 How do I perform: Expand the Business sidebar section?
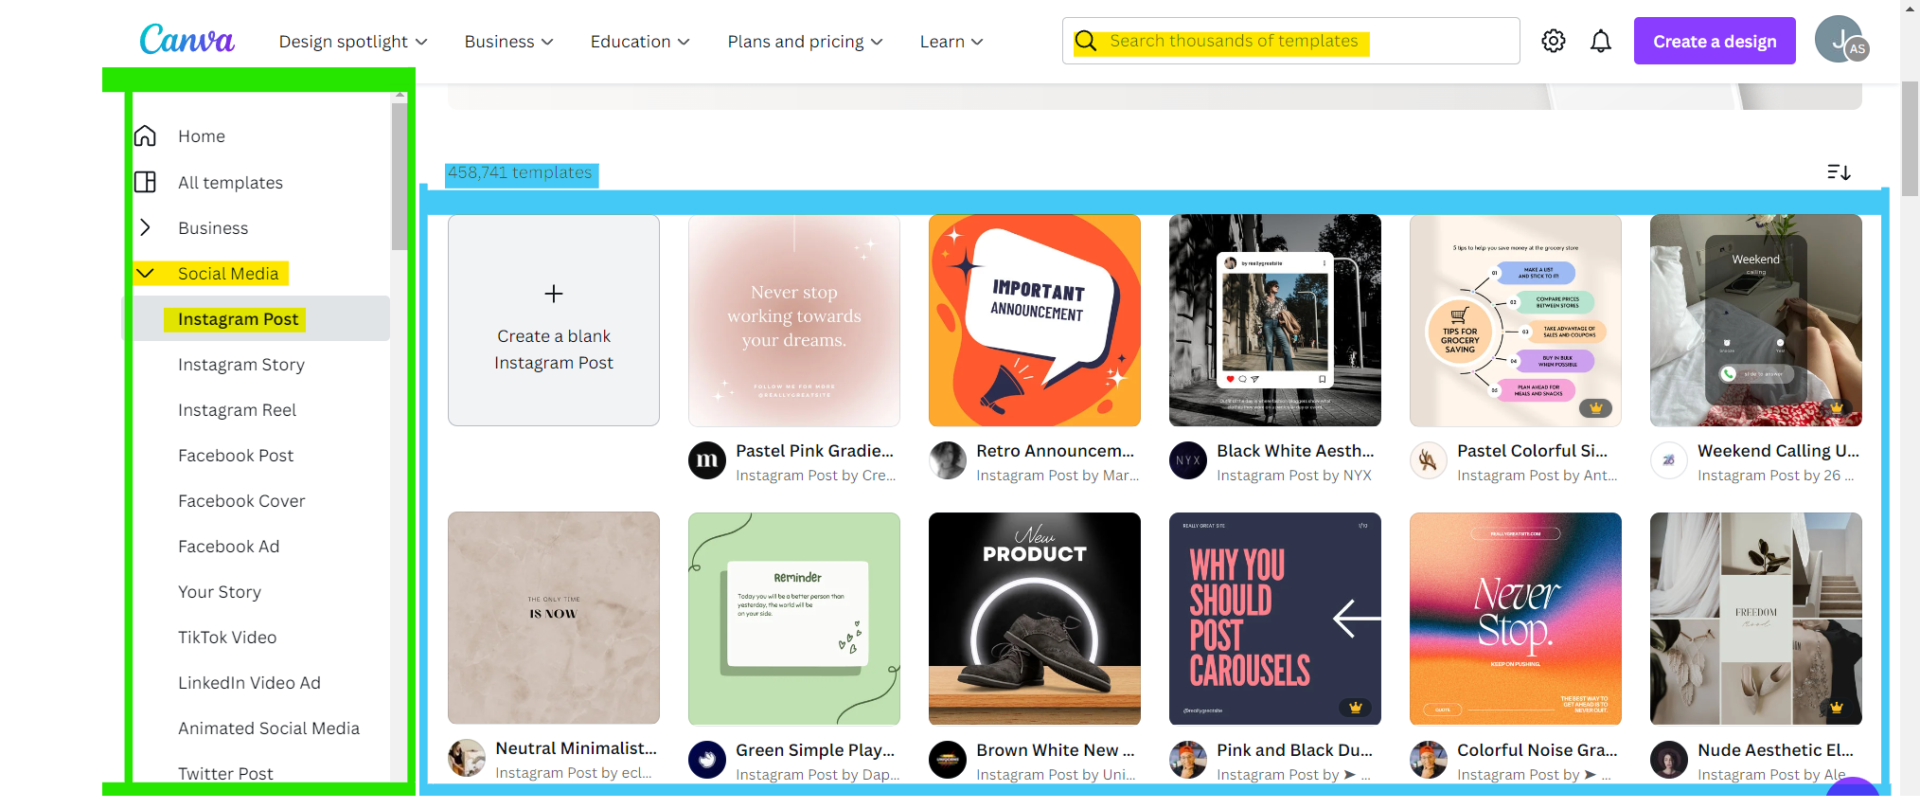[146, 228]
